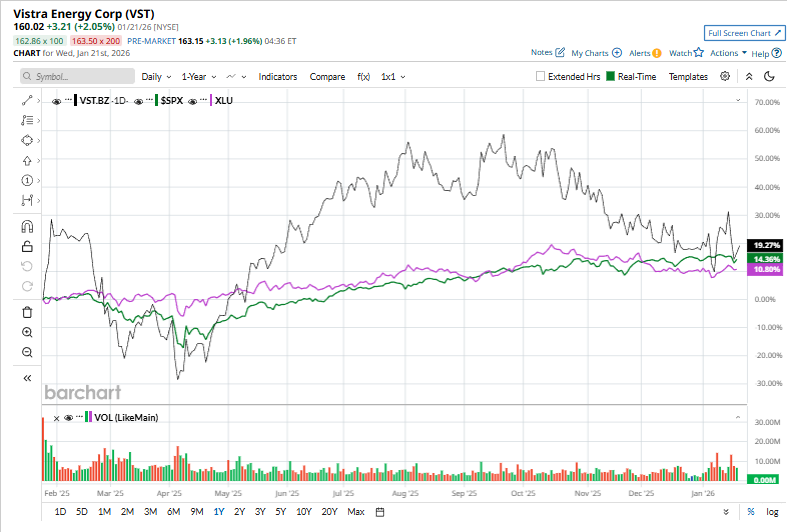Click the Symbol search field
The height and width of the screenshot is (532, 787).
click(77, 76)
